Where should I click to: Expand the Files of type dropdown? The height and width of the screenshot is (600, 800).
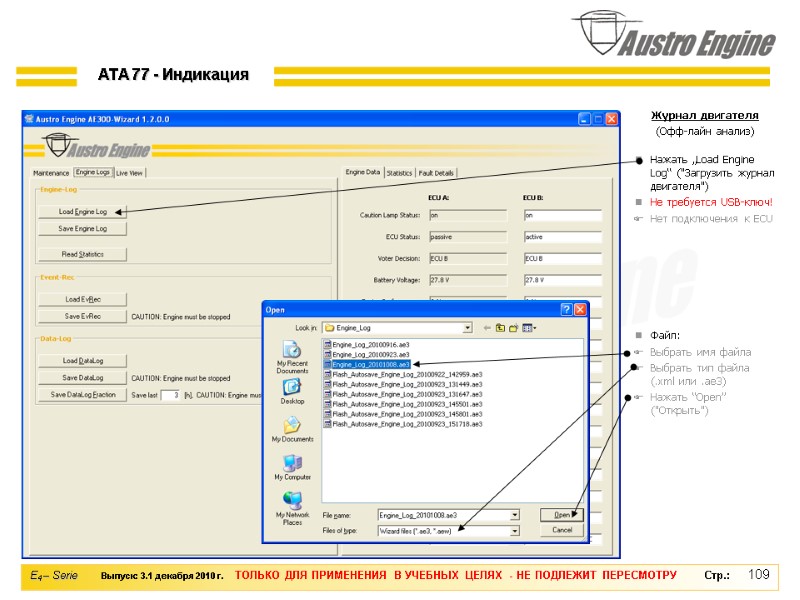[x=515, y=531]
